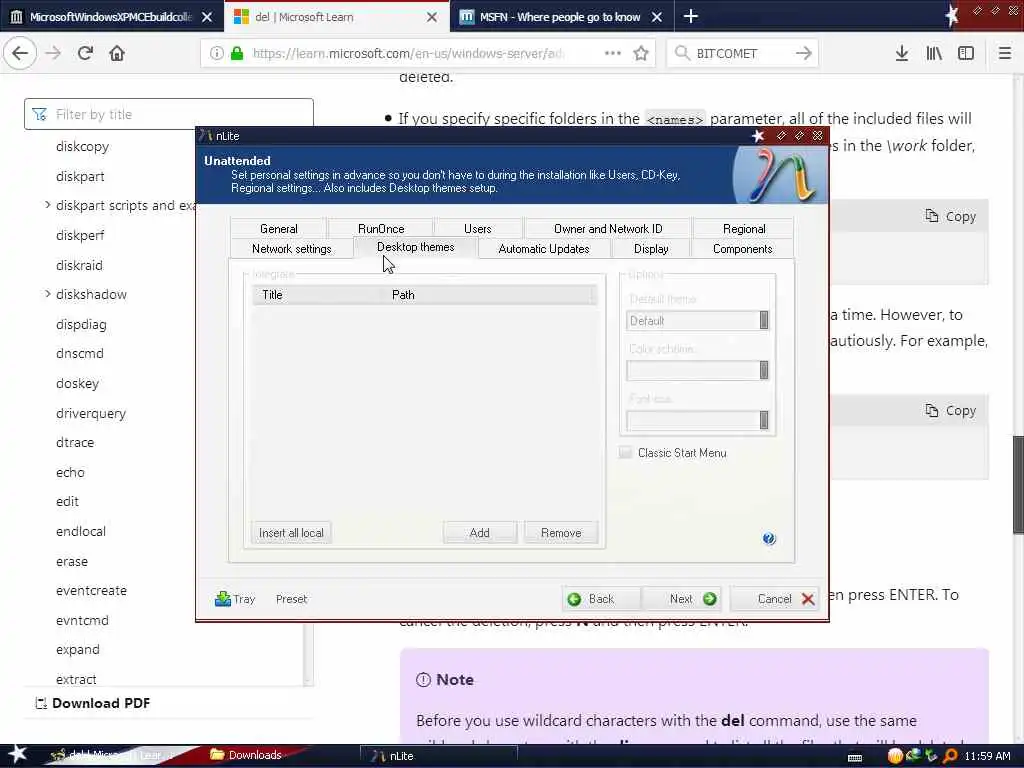Close the del Microsoft Learn tab

[x=432, y=17]
